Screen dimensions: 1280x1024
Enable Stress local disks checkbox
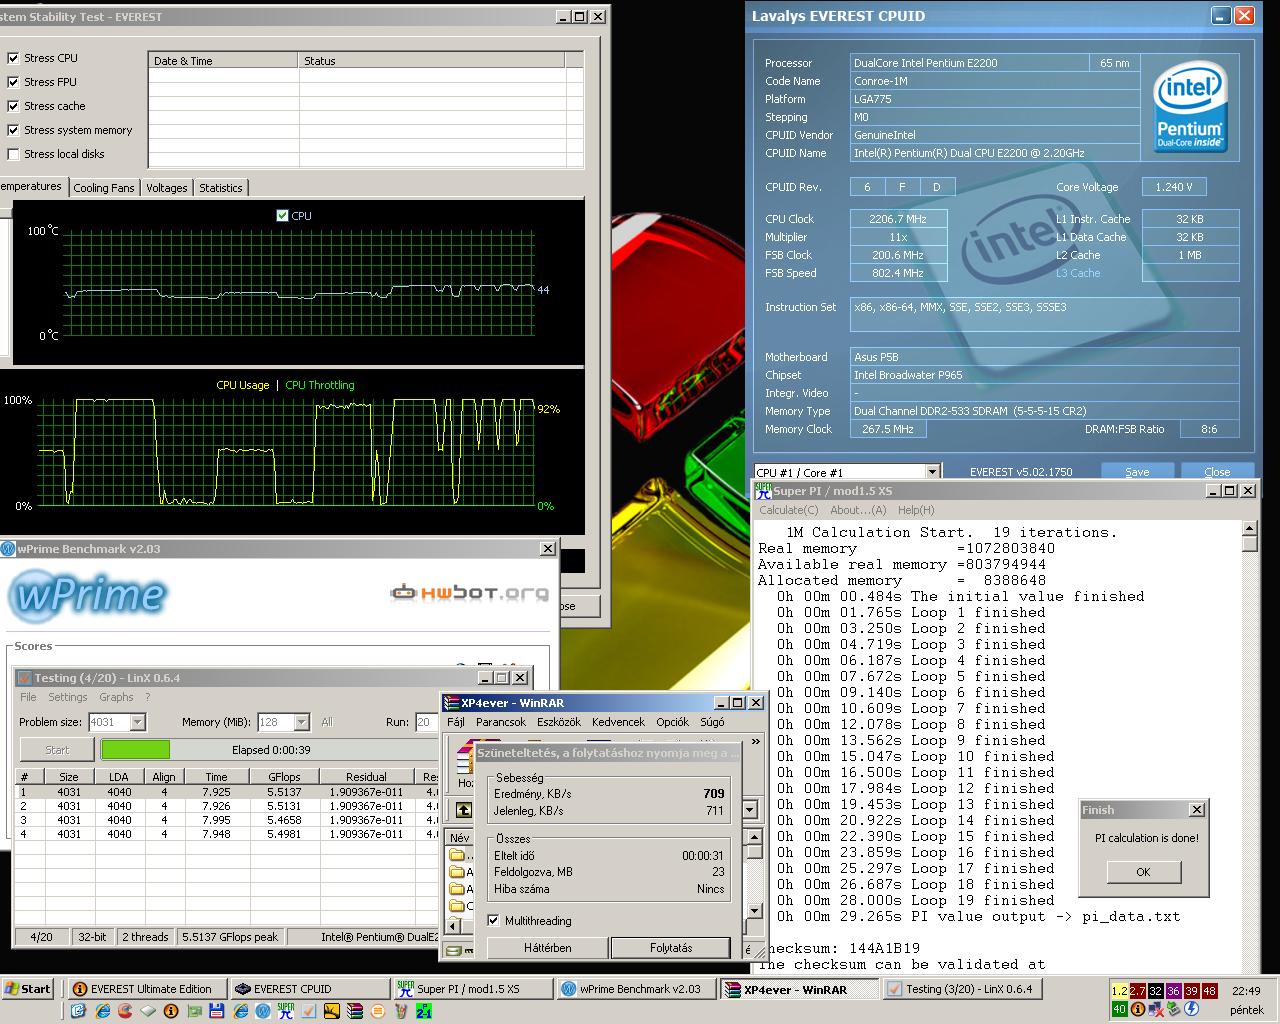click(13, 154)
